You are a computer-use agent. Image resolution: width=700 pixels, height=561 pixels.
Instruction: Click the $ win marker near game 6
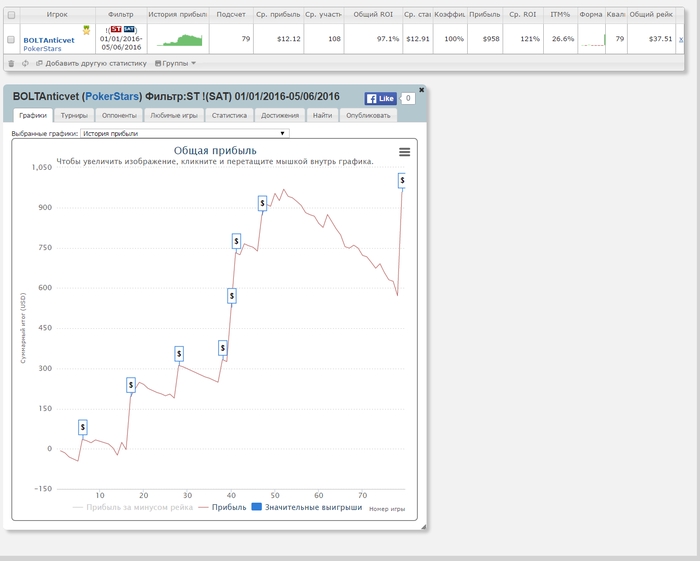click(x=83, y=428)
